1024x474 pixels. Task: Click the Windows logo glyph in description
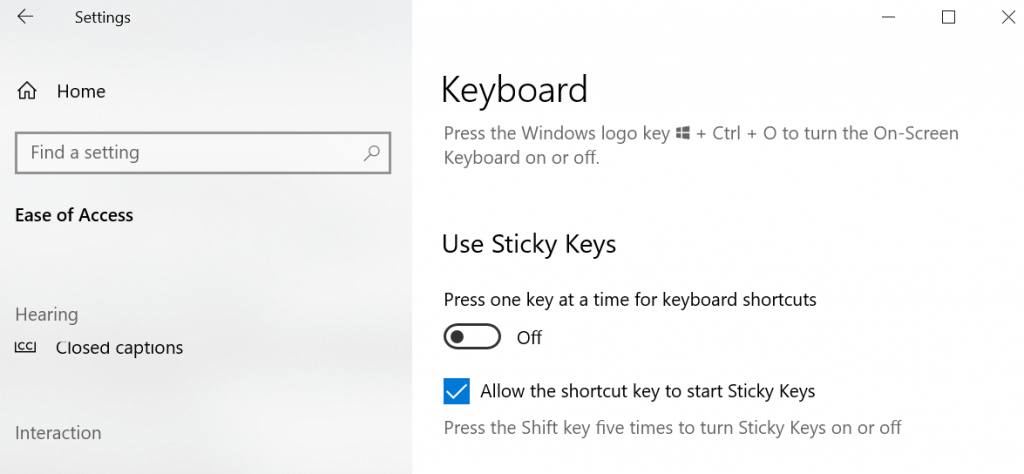(683, 134)
